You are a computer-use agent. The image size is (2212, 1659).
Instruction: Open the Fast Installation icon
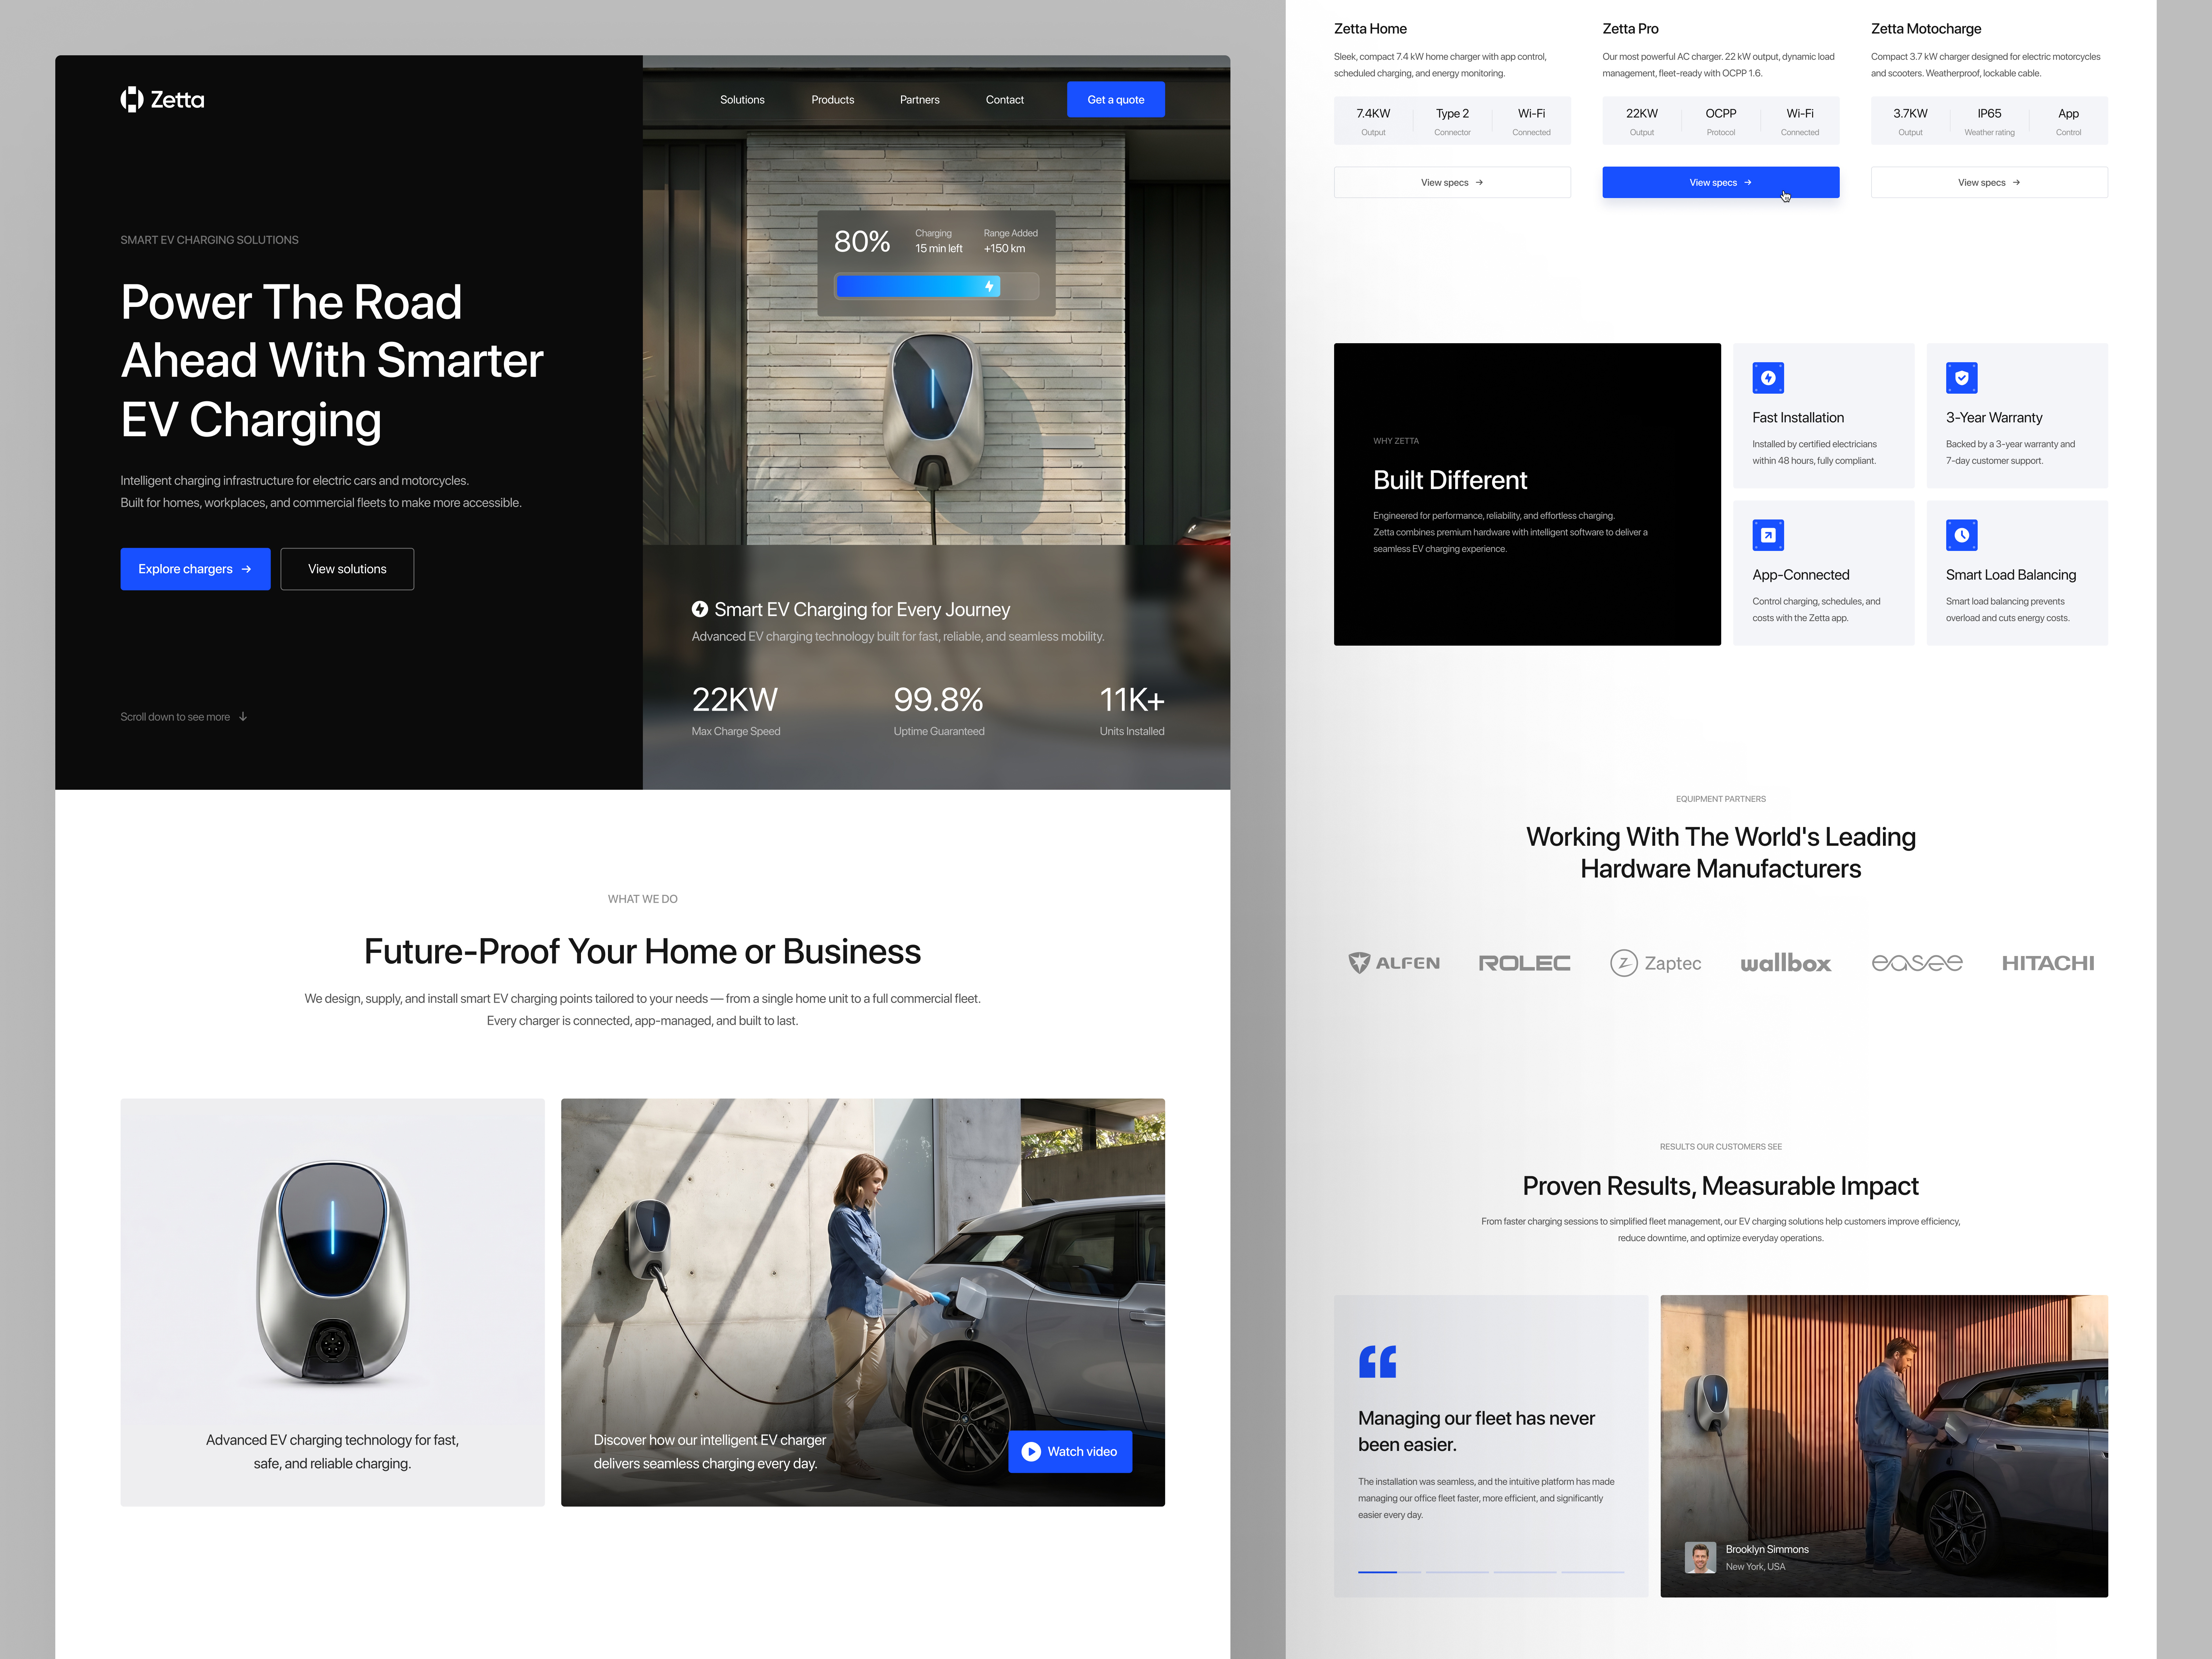coord(1768,378)
